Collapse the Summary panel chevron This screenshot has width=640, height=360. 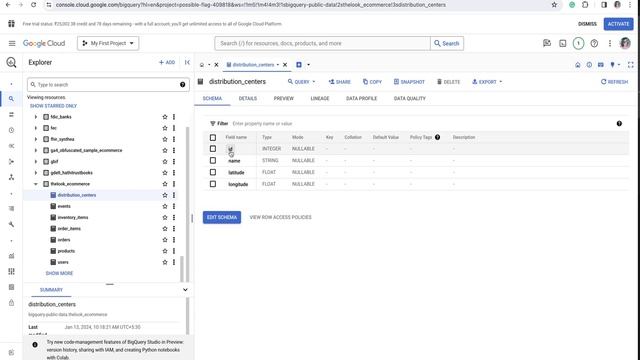(x=185, y=290)
